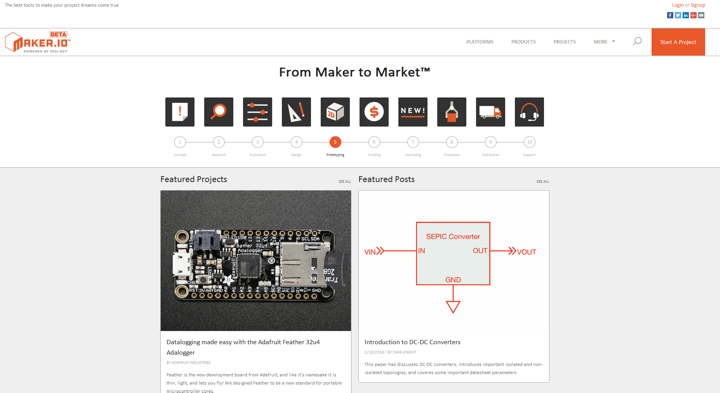The height and width of the screenshot is (393, 720).
Task: Jump to step 2 Research circle
Action: click(x=219, y=142)
